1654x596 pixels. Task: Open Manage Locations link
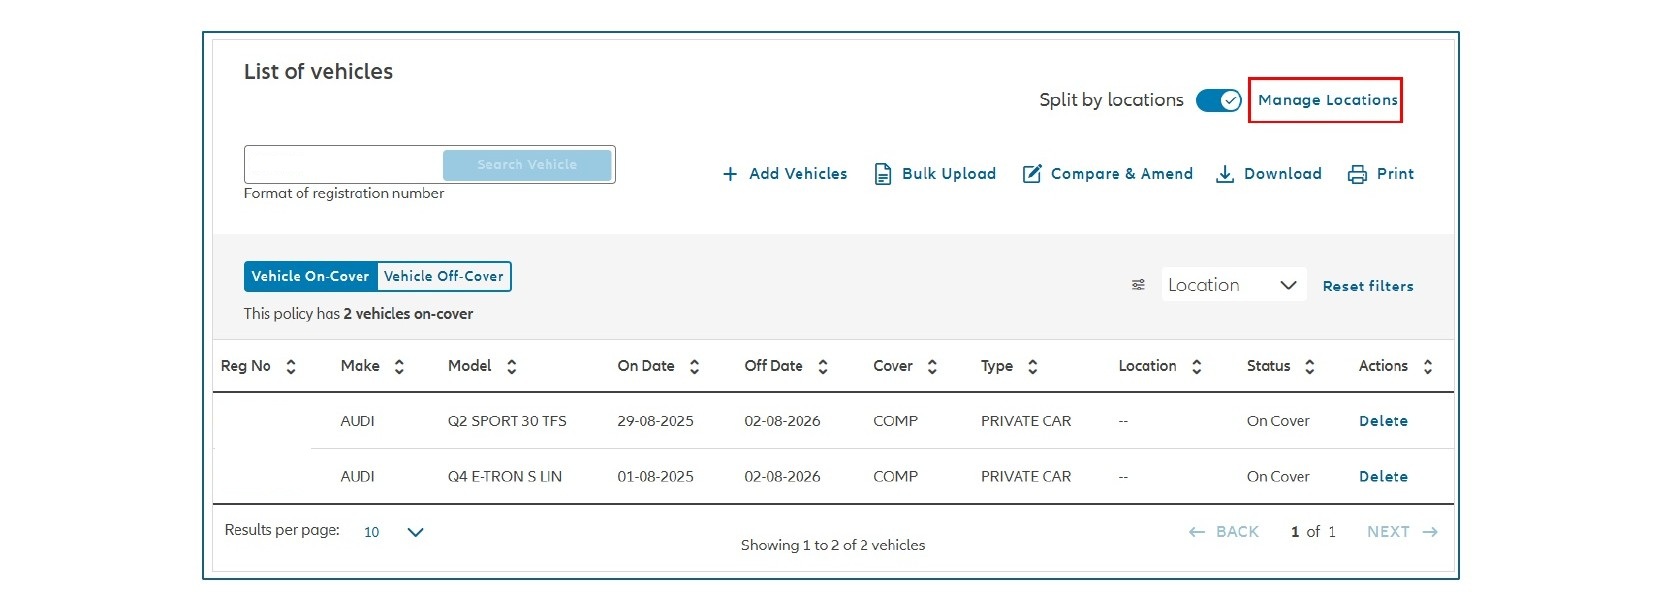pos(1327,100)
